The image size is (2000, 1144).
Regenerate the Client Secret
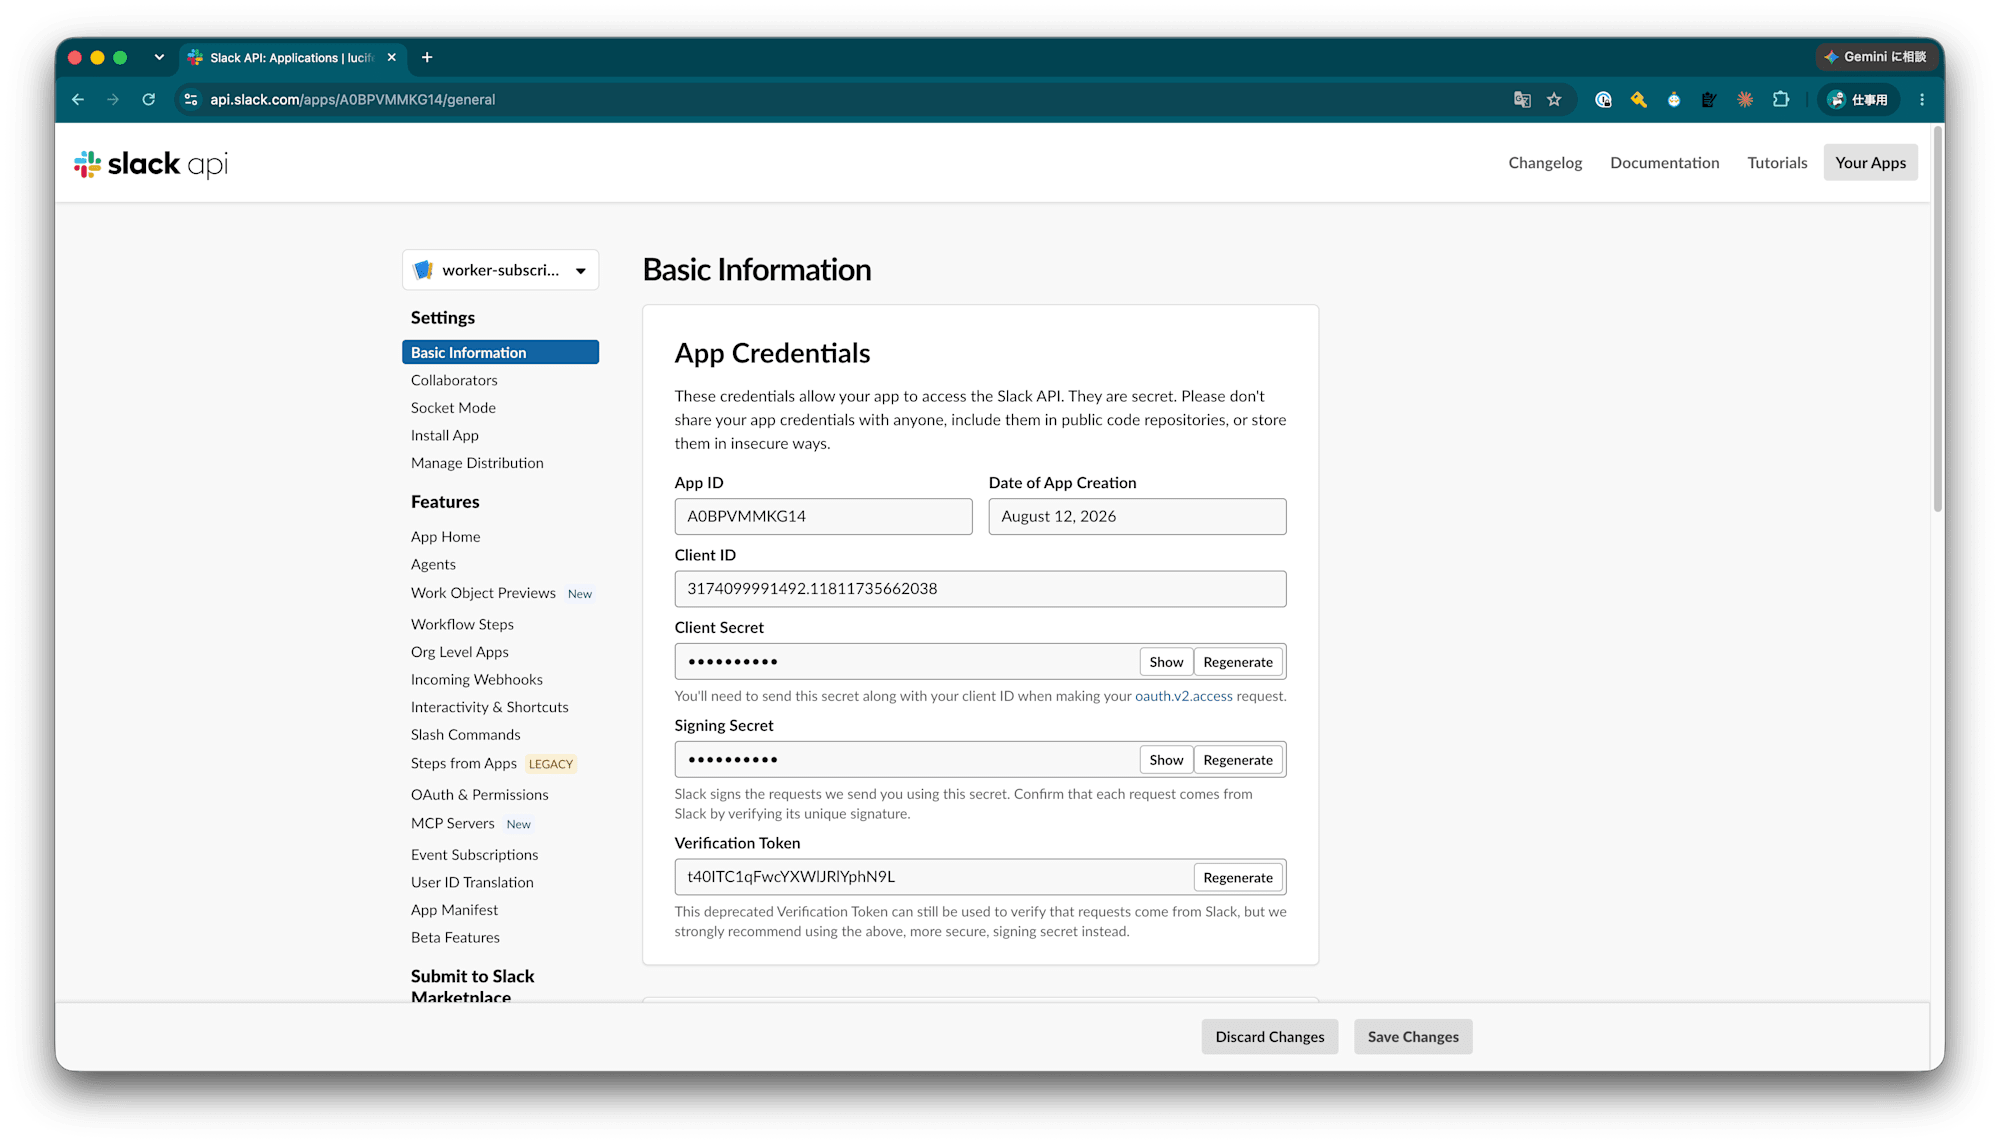tap(1238, 662)
